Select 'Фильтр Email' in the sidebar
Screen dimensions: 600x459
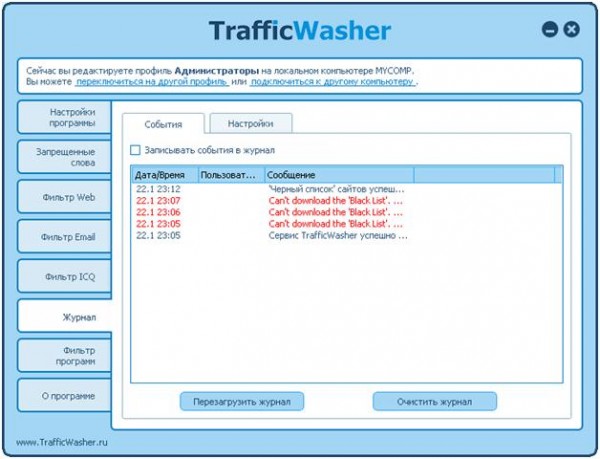tap(64, 237)
